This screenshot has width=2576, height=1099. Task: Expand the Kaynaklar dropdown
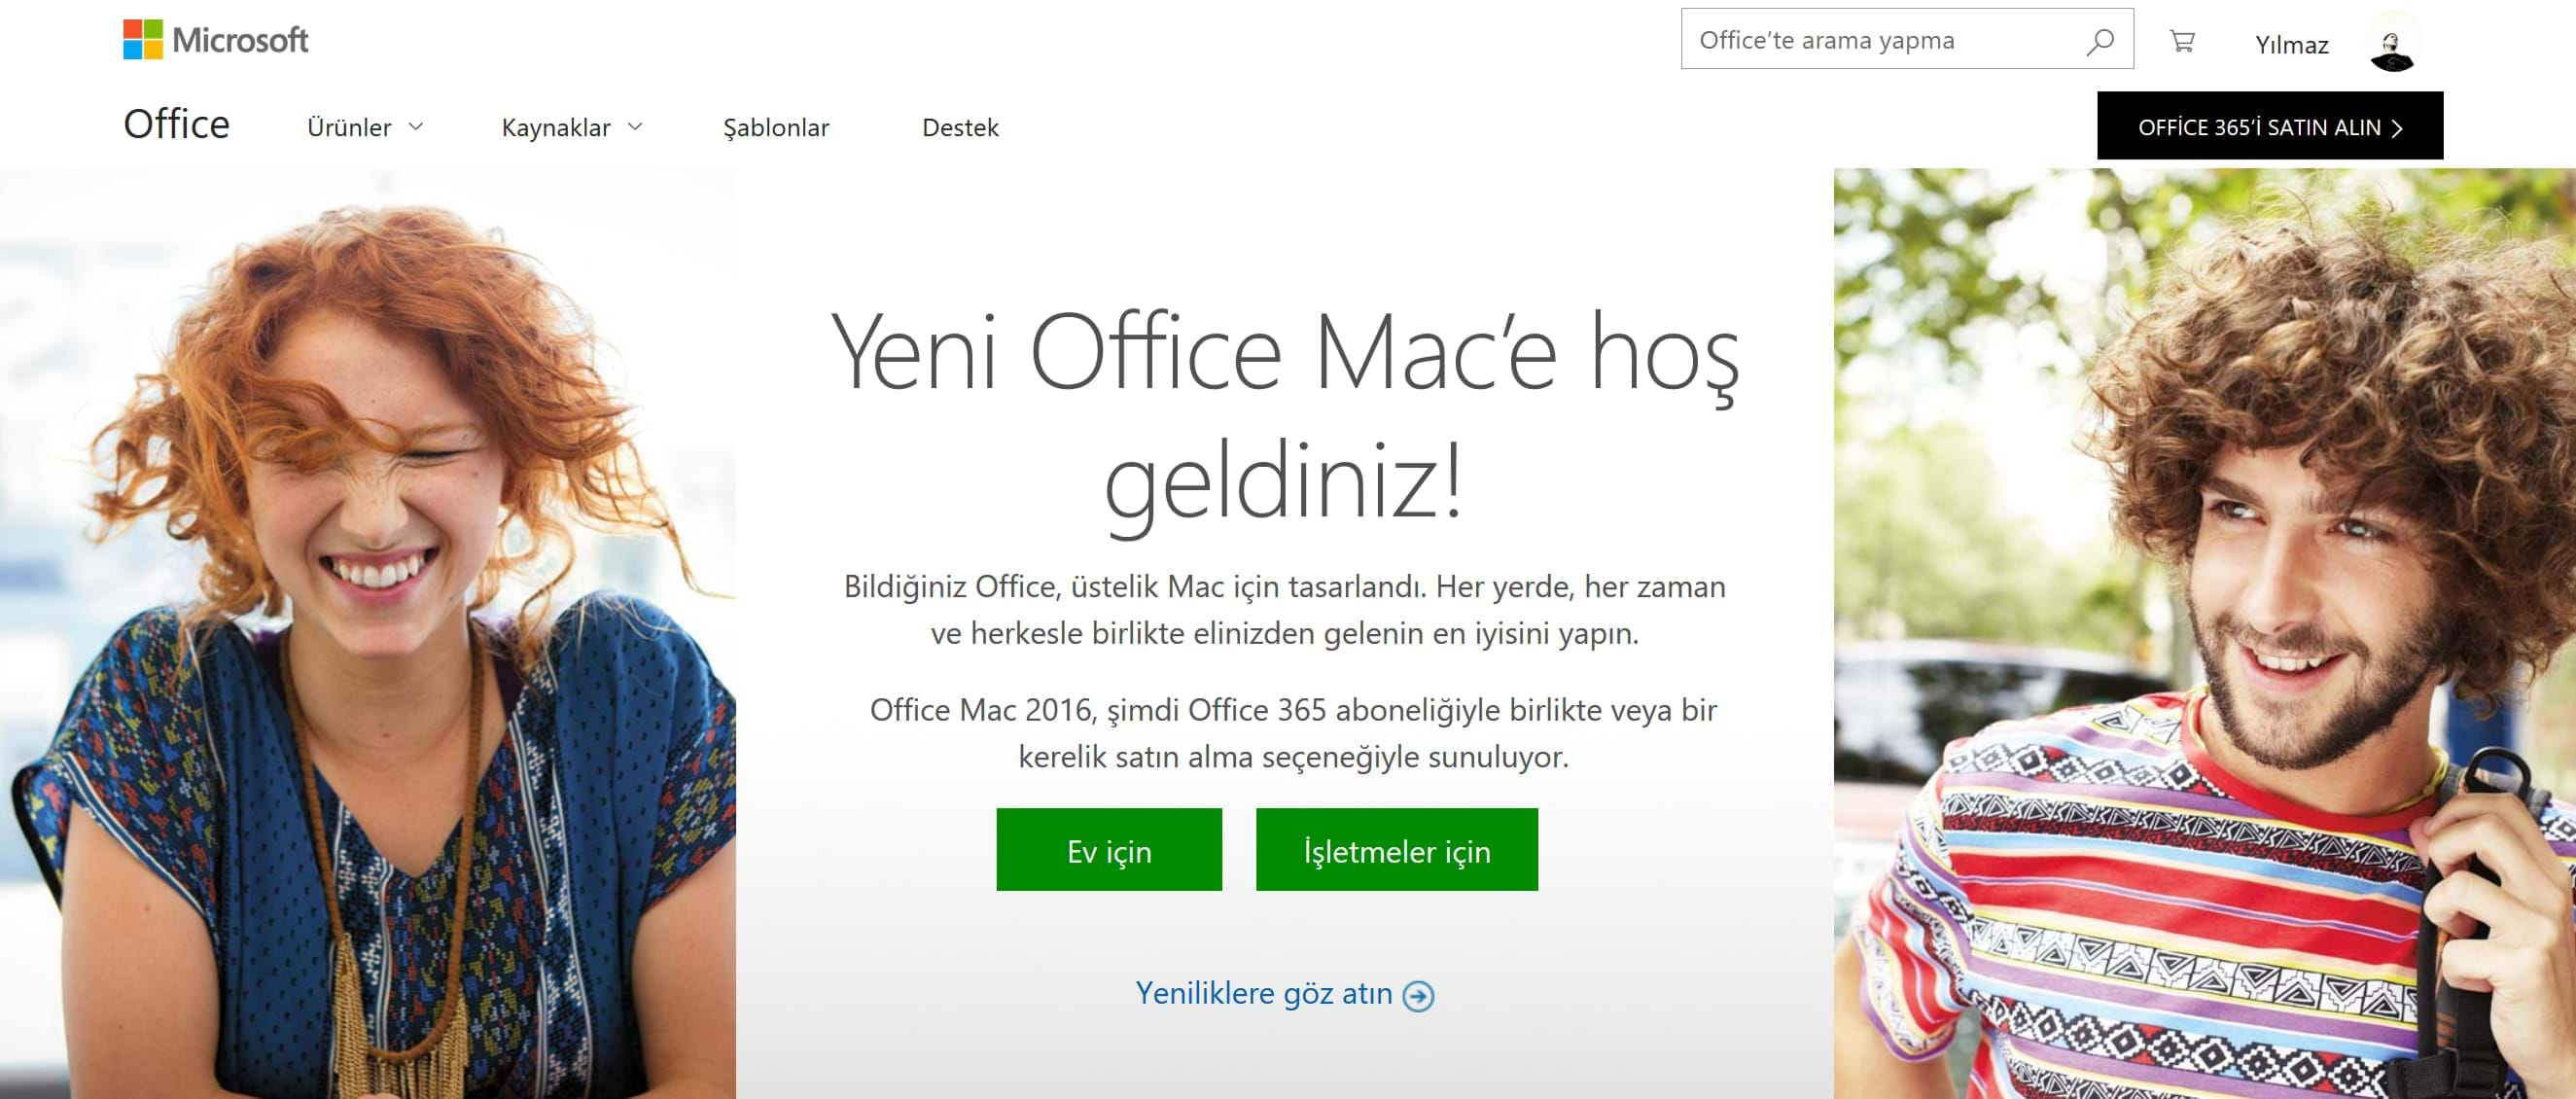(x=571, y=127)
